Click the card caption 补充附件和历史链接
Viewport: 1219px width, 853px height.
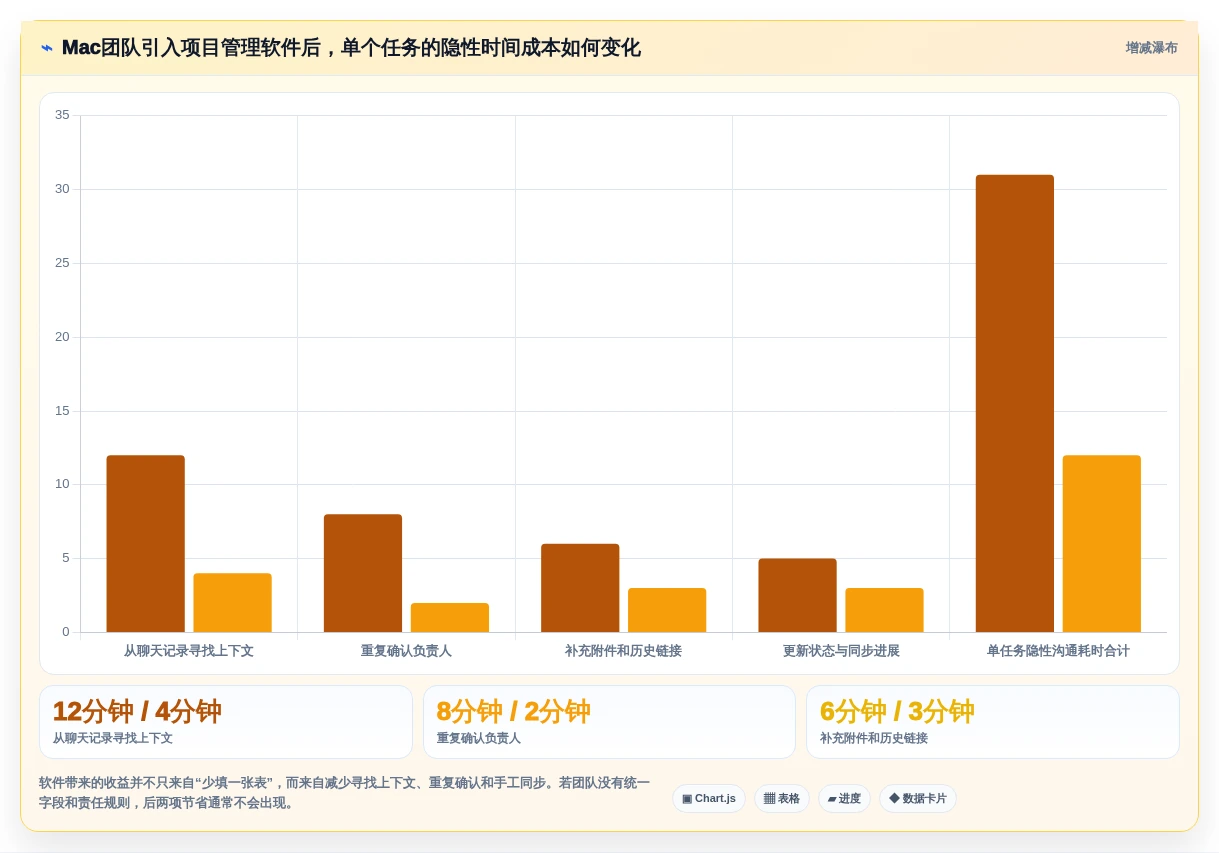point(874,738)
